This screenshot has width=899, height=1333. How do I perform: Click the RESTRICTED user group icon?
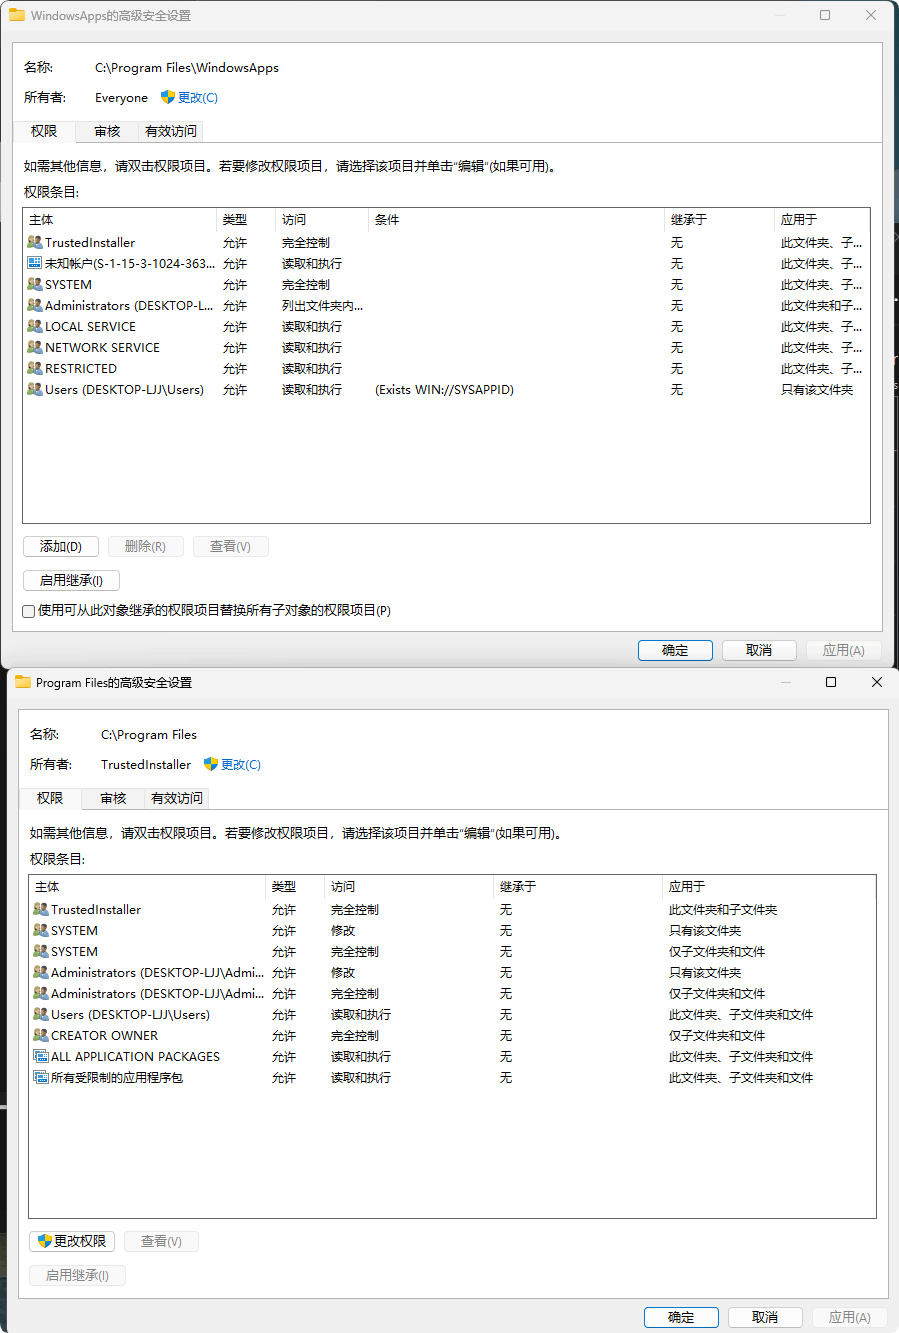35,368
